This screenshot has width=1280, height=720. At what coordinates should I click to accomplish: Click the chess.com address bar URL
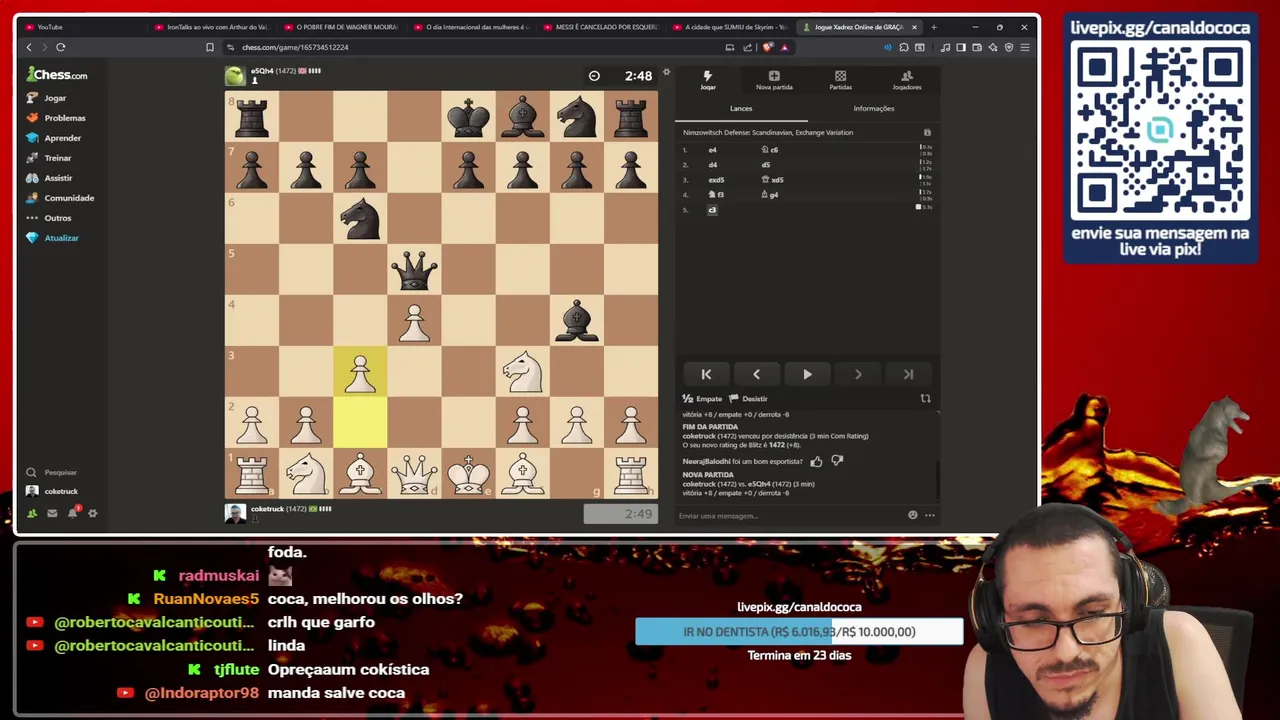pyautogui.click(x=295, y=47)
